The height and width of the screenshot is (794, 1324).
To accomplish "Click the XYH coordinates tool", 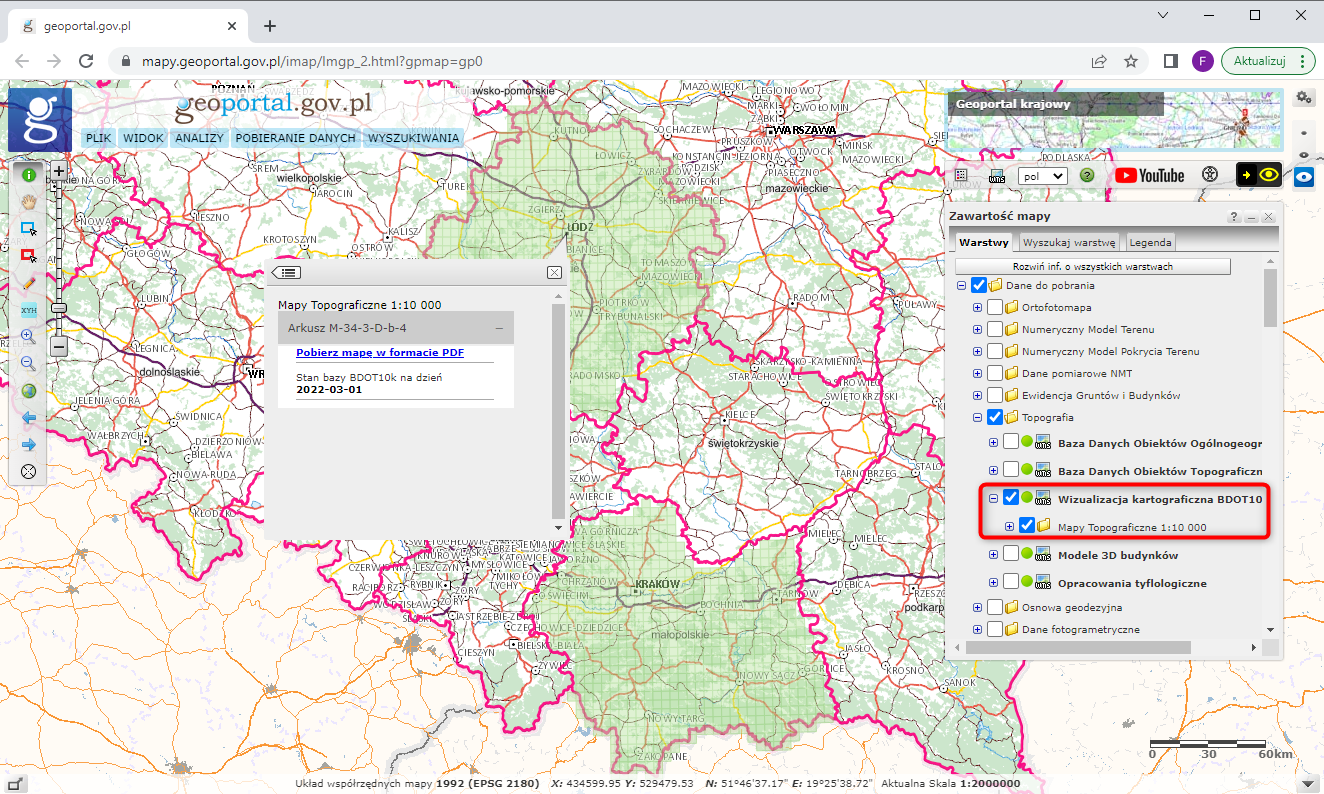I will pos(29,310).
